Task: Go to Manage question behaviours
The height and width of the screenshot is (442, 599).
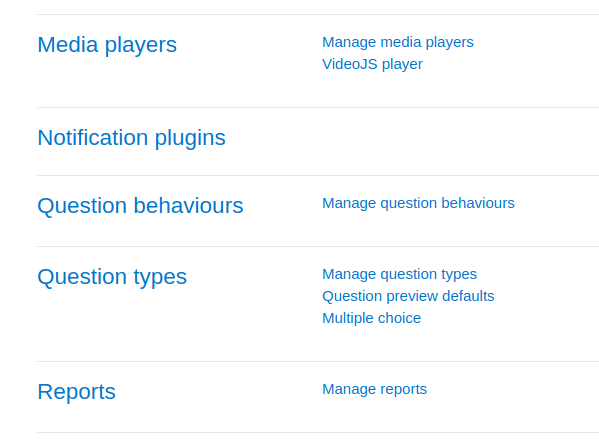Action: pos(418,203)
